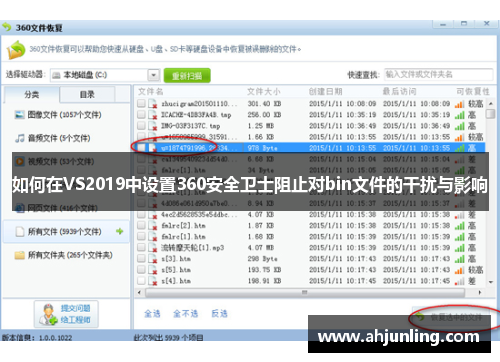Check the ICACHE-4DB3FA4B.tmp file checkbox
Screen dimensions: 500x362
click(x=141, y=115)
